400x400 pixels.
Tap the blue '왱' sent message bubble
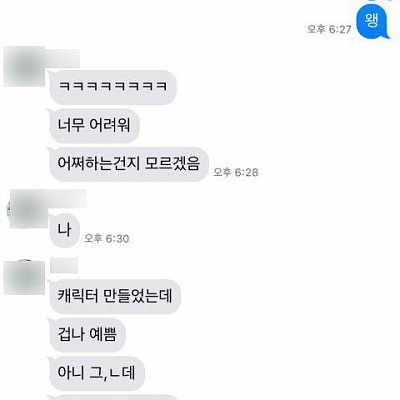point(372,22)
